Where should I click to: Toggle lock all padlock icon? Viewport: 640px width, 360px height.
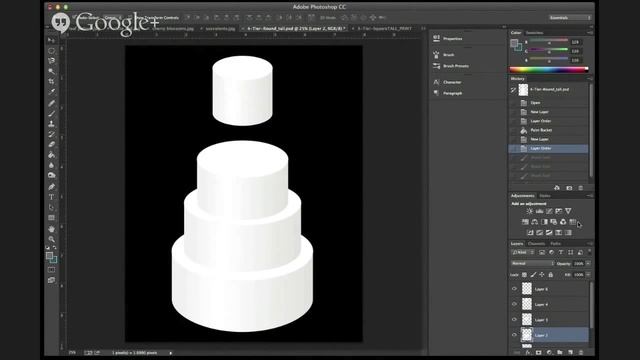tap(551, 275)
